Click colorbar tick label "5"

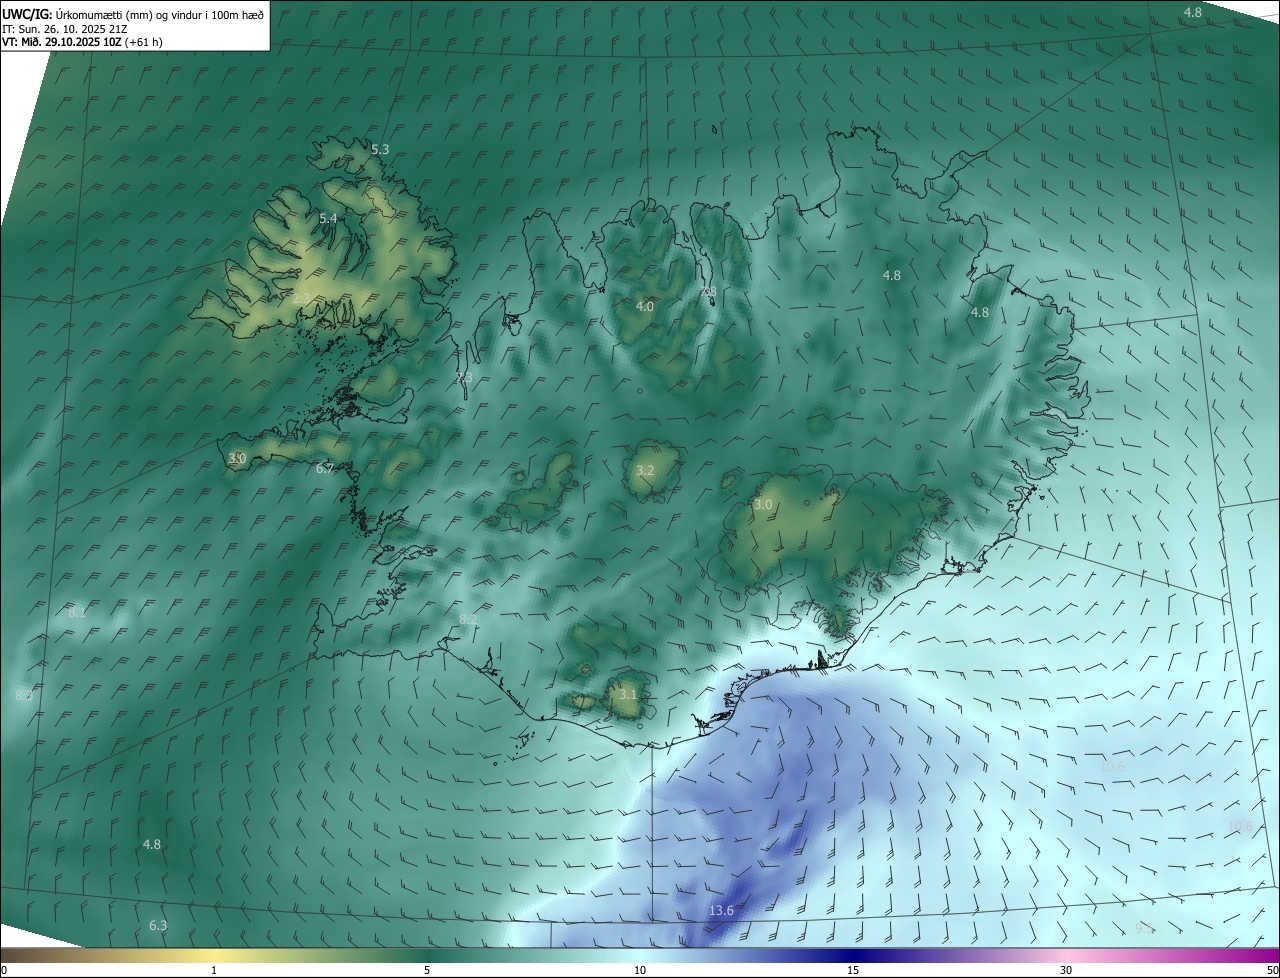coord(426,970)
